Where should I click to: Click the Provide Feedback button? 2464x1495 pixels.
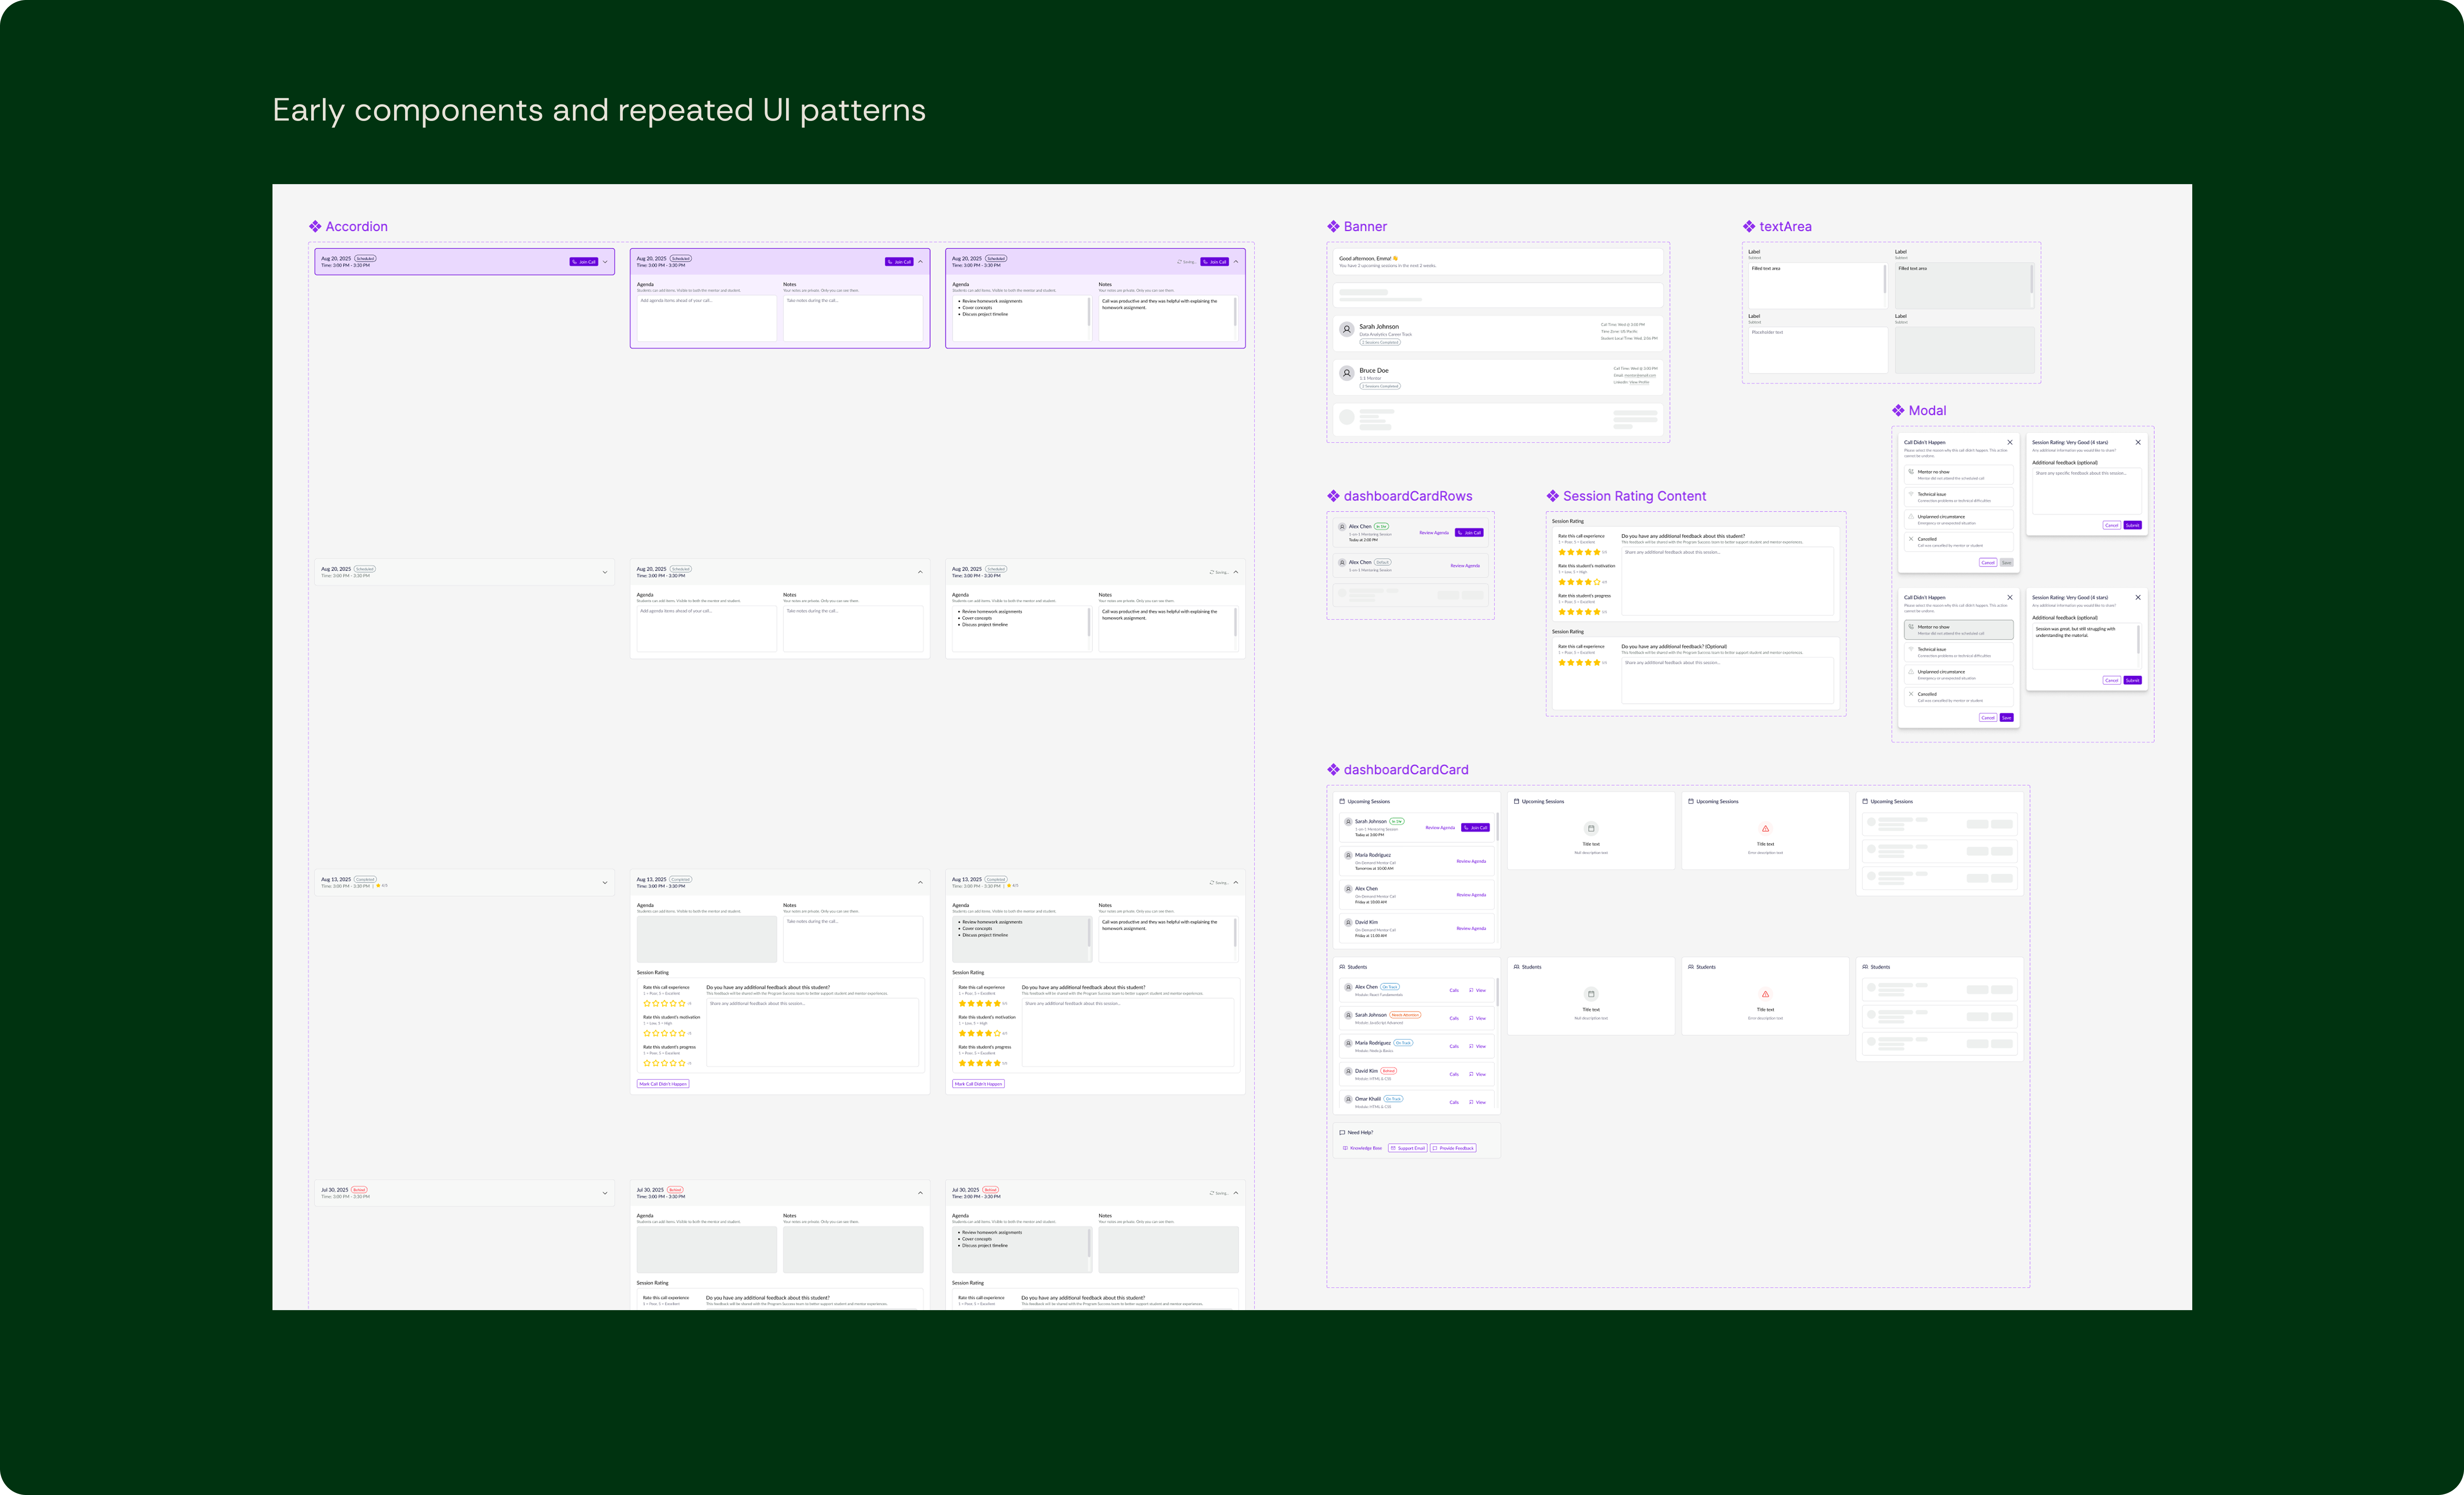tap(1453, 1148)
